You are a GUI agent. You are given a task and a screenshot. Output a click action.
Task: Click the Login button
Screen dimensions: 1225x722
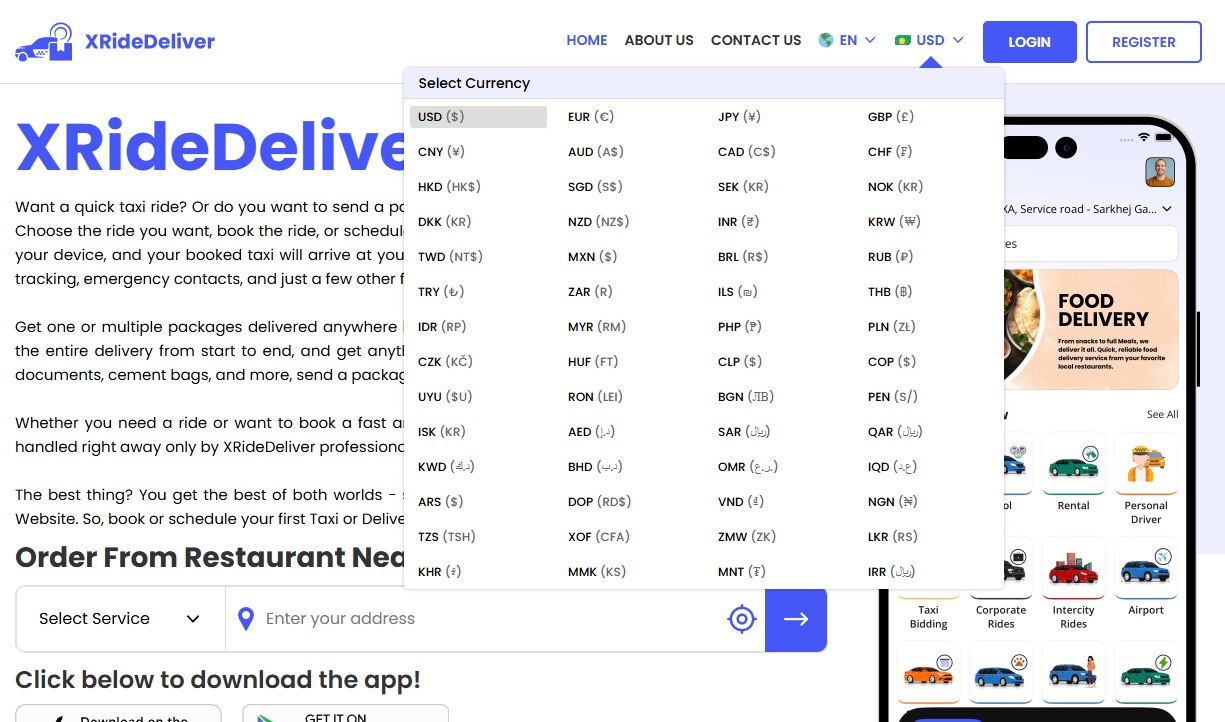1029,42
